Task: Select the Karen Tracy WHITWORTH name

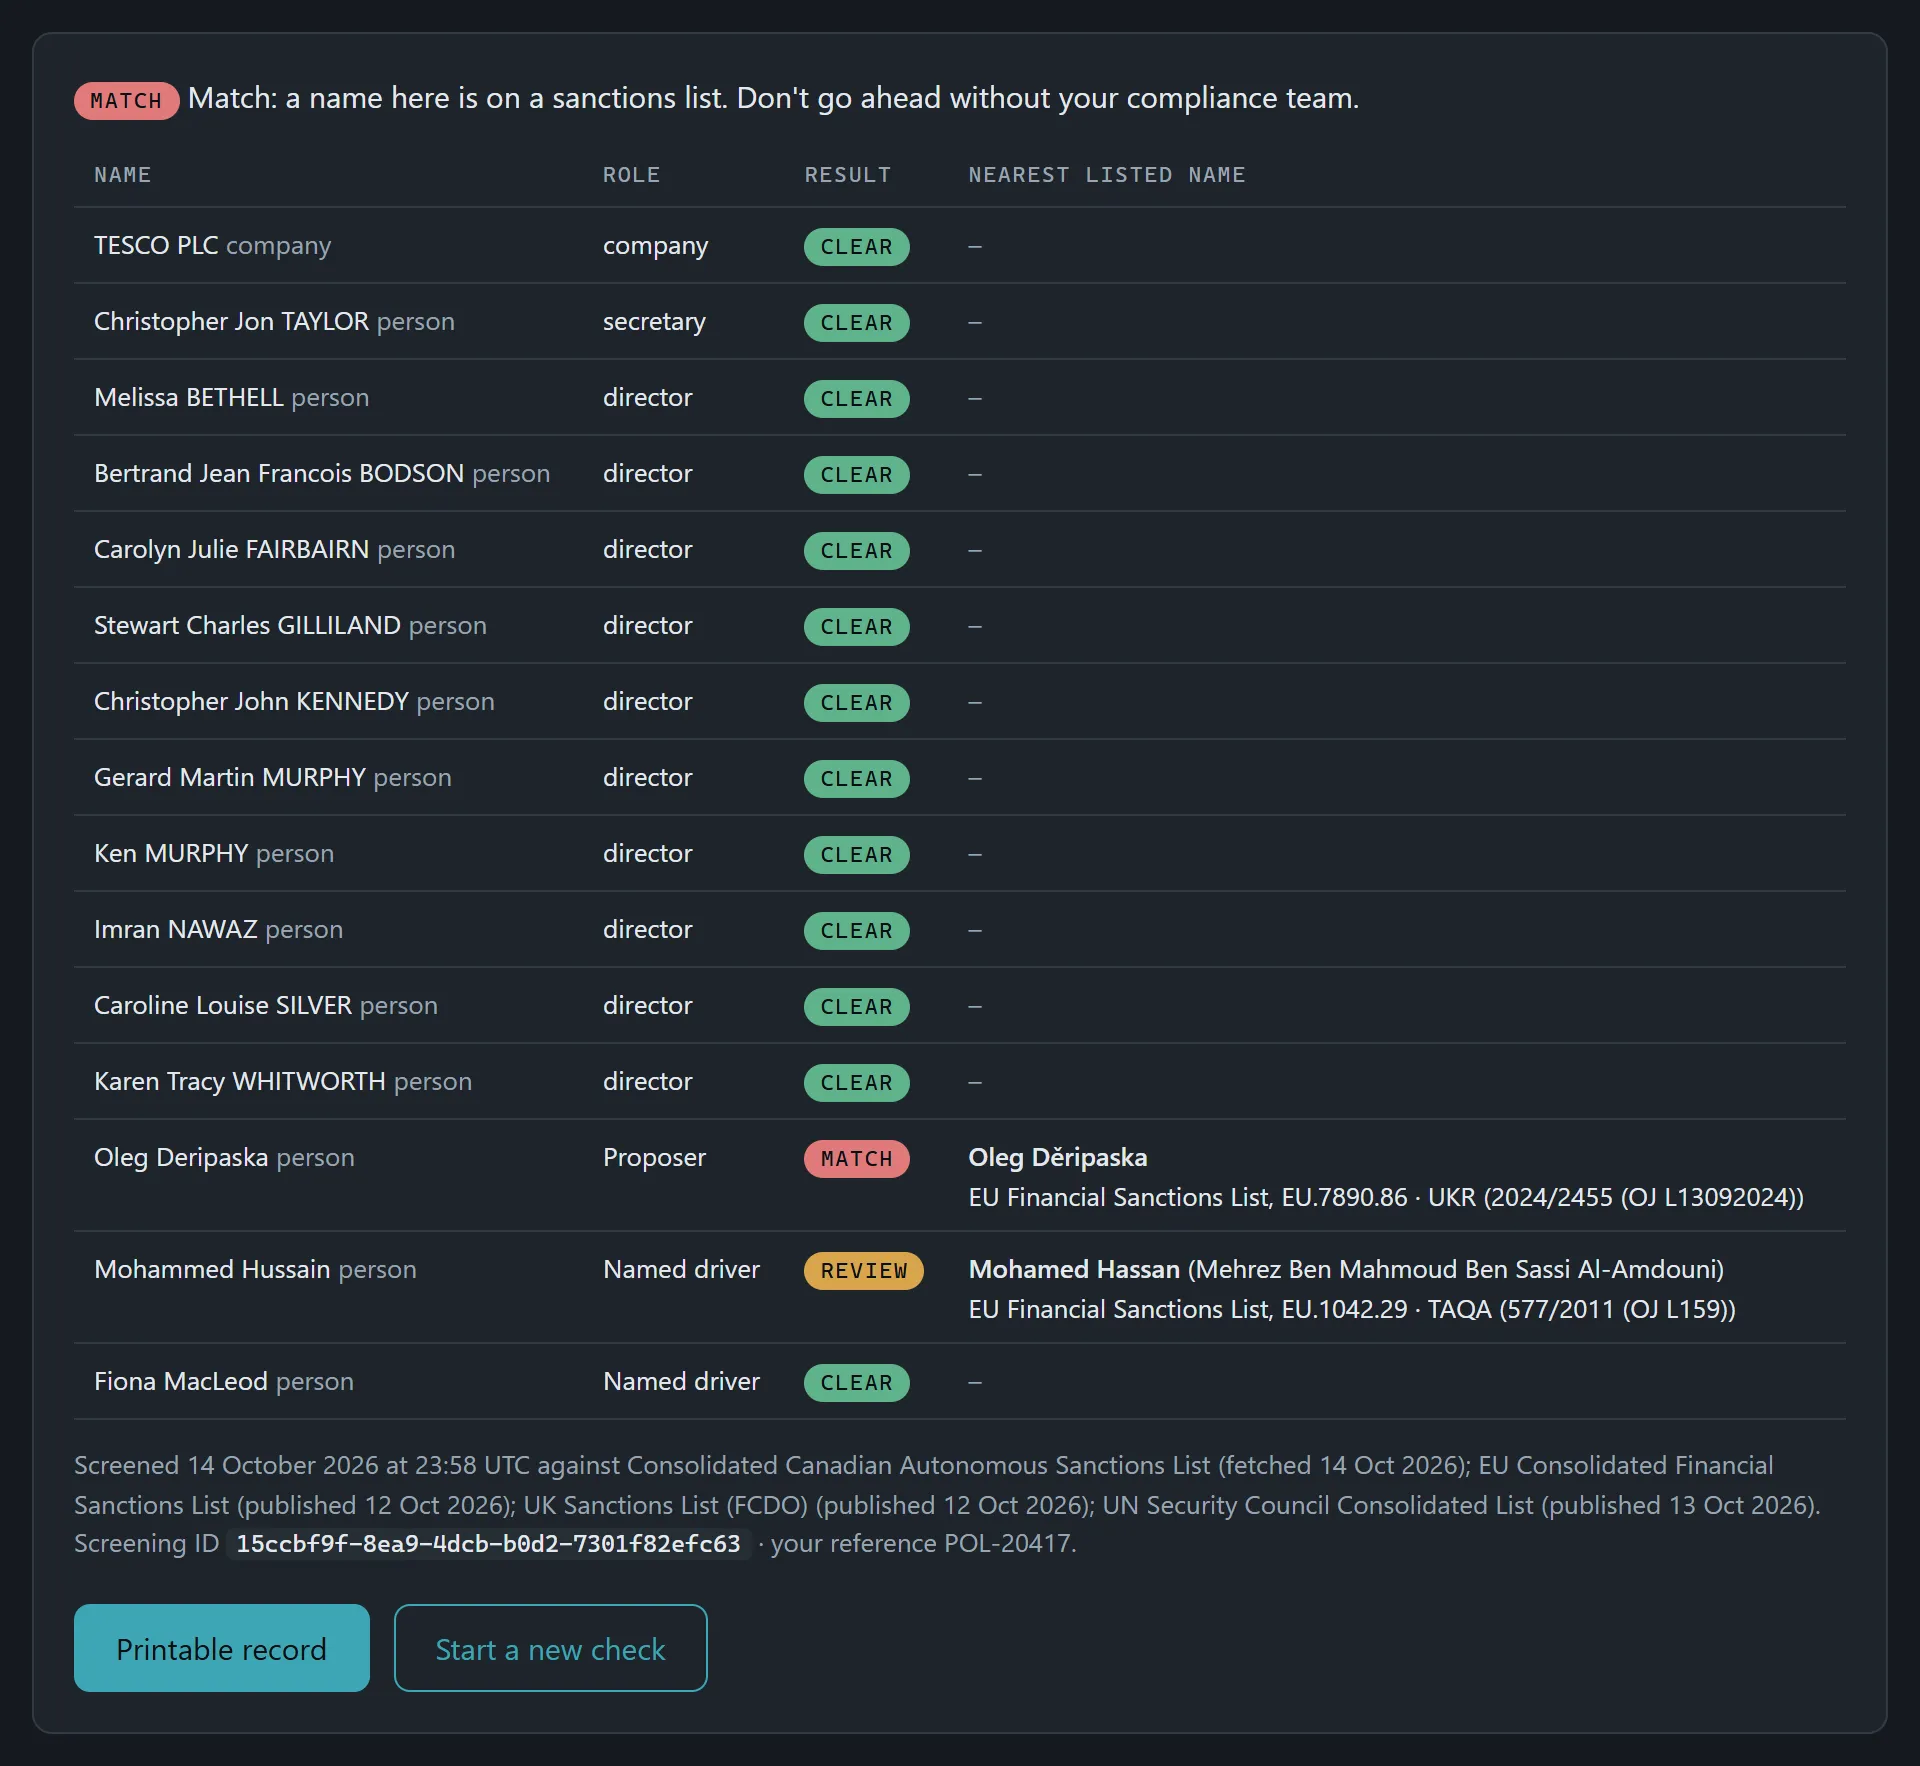Action: (x=239, y=1081)
